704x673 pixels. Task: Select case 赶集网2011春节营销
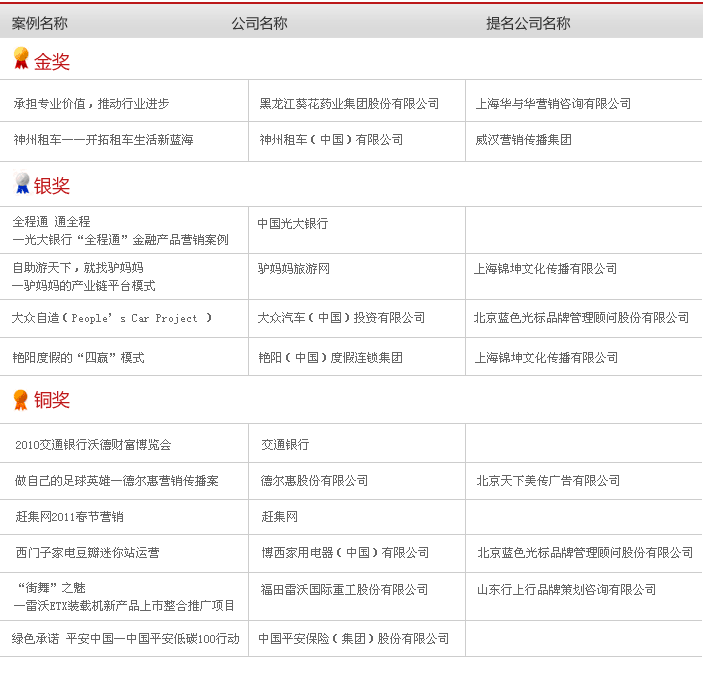click(70, 517)
